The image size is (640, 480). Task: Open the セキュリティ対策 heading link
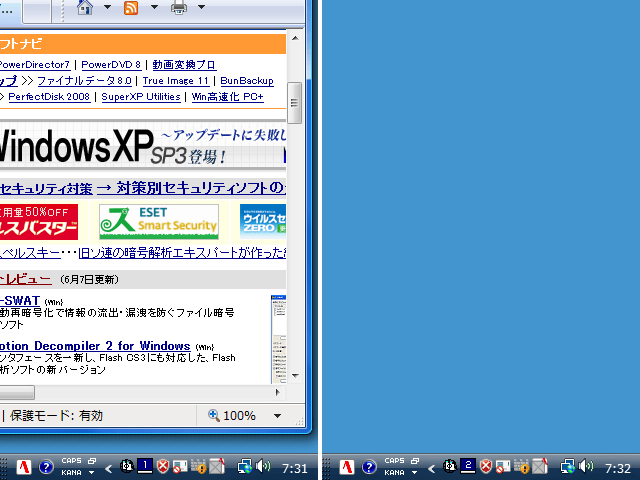(46, 188)
